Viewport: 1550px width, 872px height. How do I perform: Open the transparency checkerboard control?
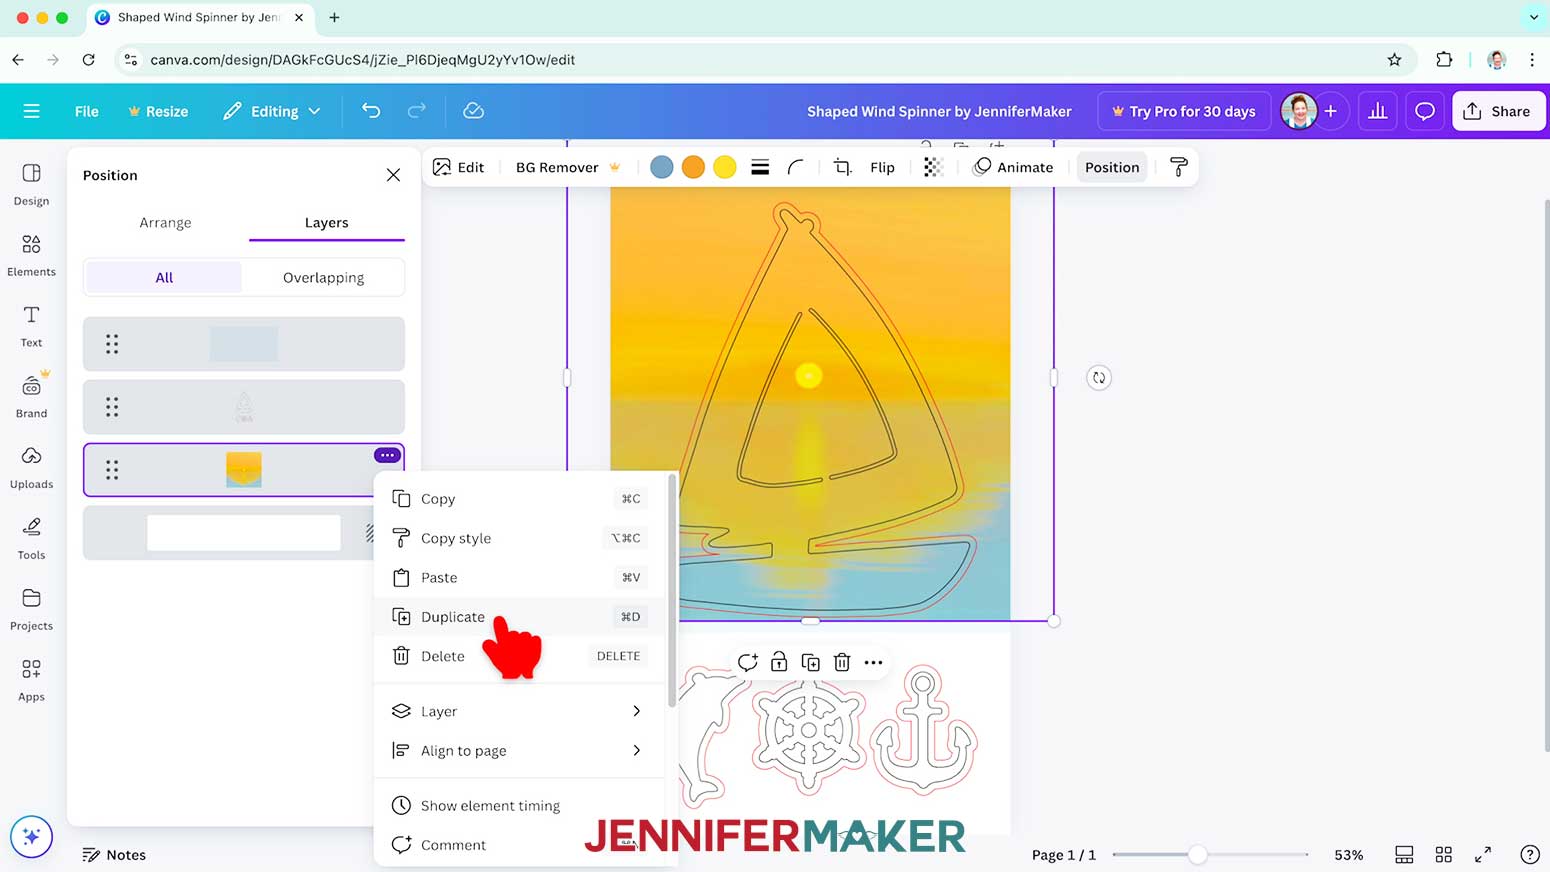pyautogui.click(x=933, y=167)
